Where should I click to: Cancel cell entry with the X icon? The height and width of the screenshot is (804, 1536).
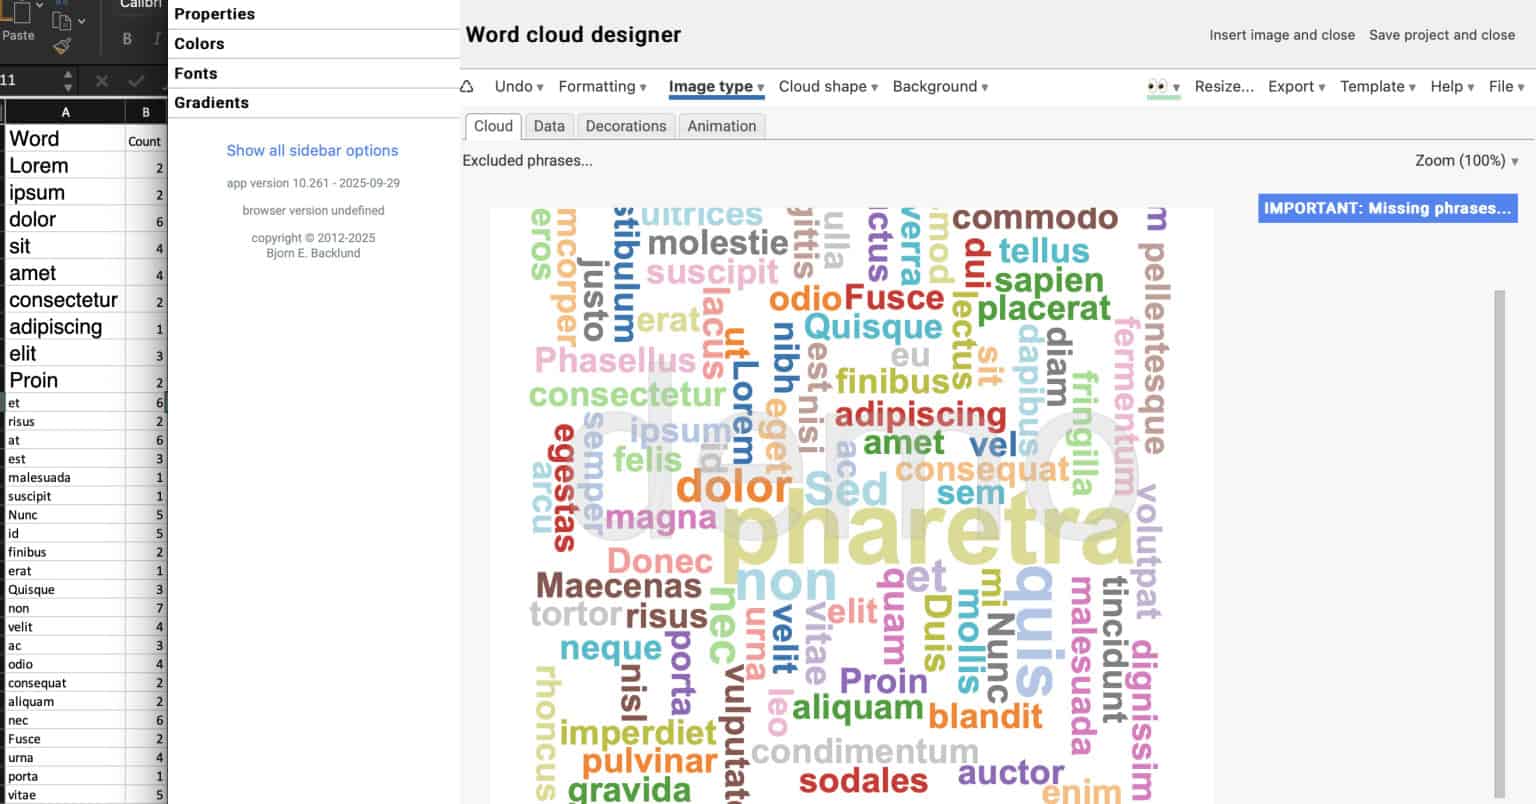point(101,81)
